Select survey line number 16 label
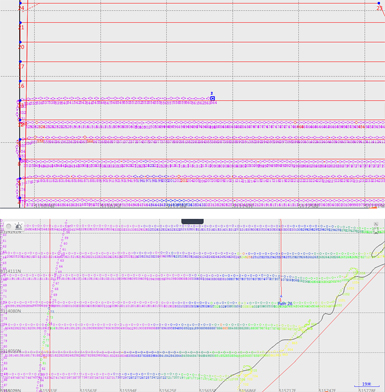 pyautogui.click(x=21, y=86)
